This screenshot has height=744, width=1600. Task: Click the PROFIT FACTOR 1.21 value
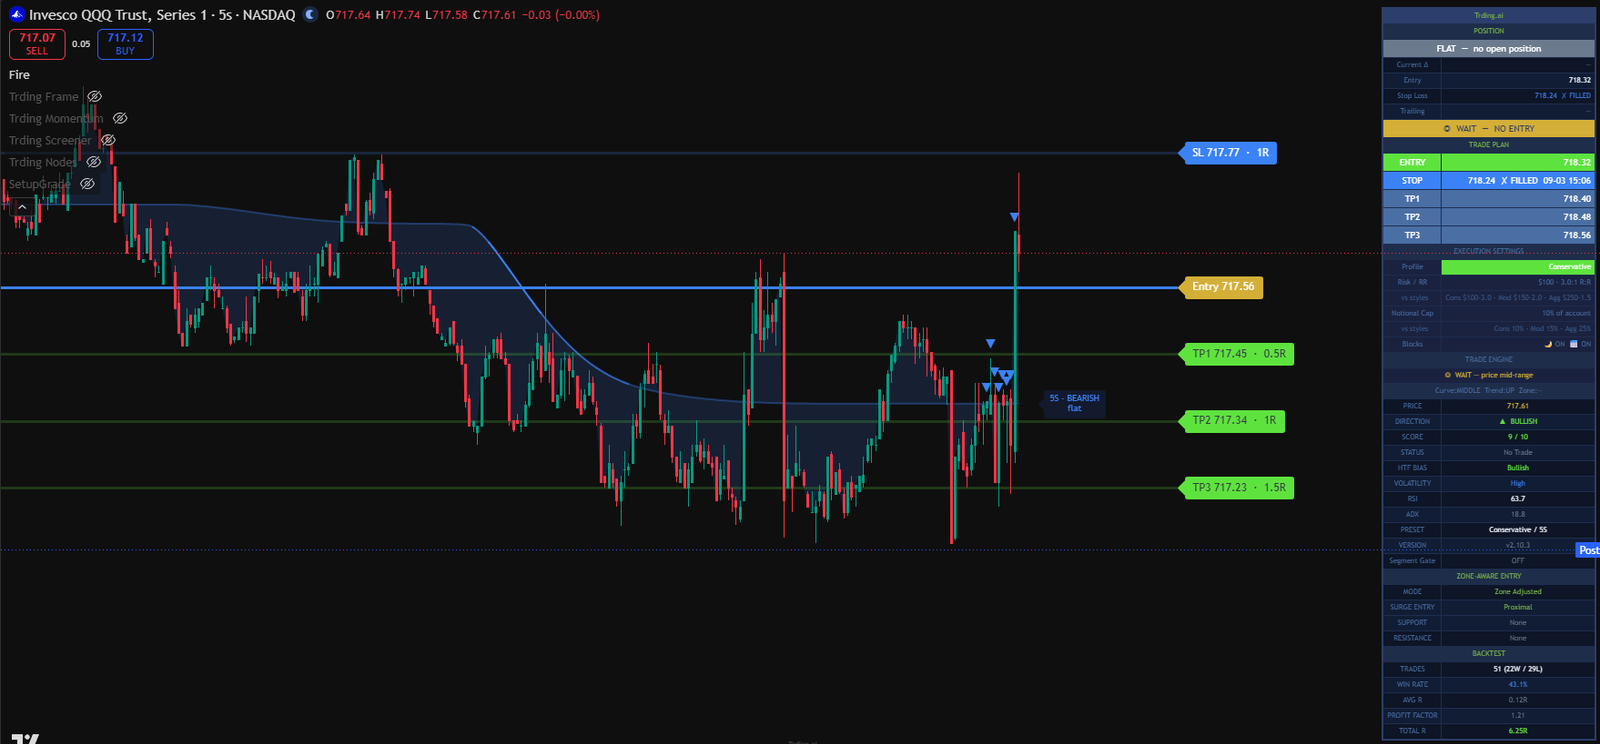pos(1517,716)
